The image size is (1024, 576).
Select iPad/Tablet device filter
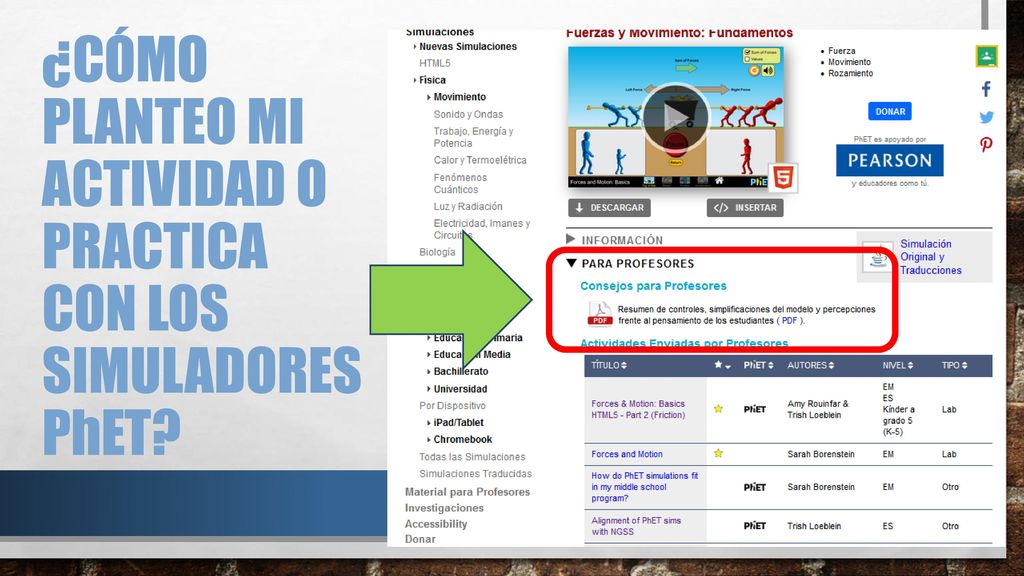coord(456,423)
